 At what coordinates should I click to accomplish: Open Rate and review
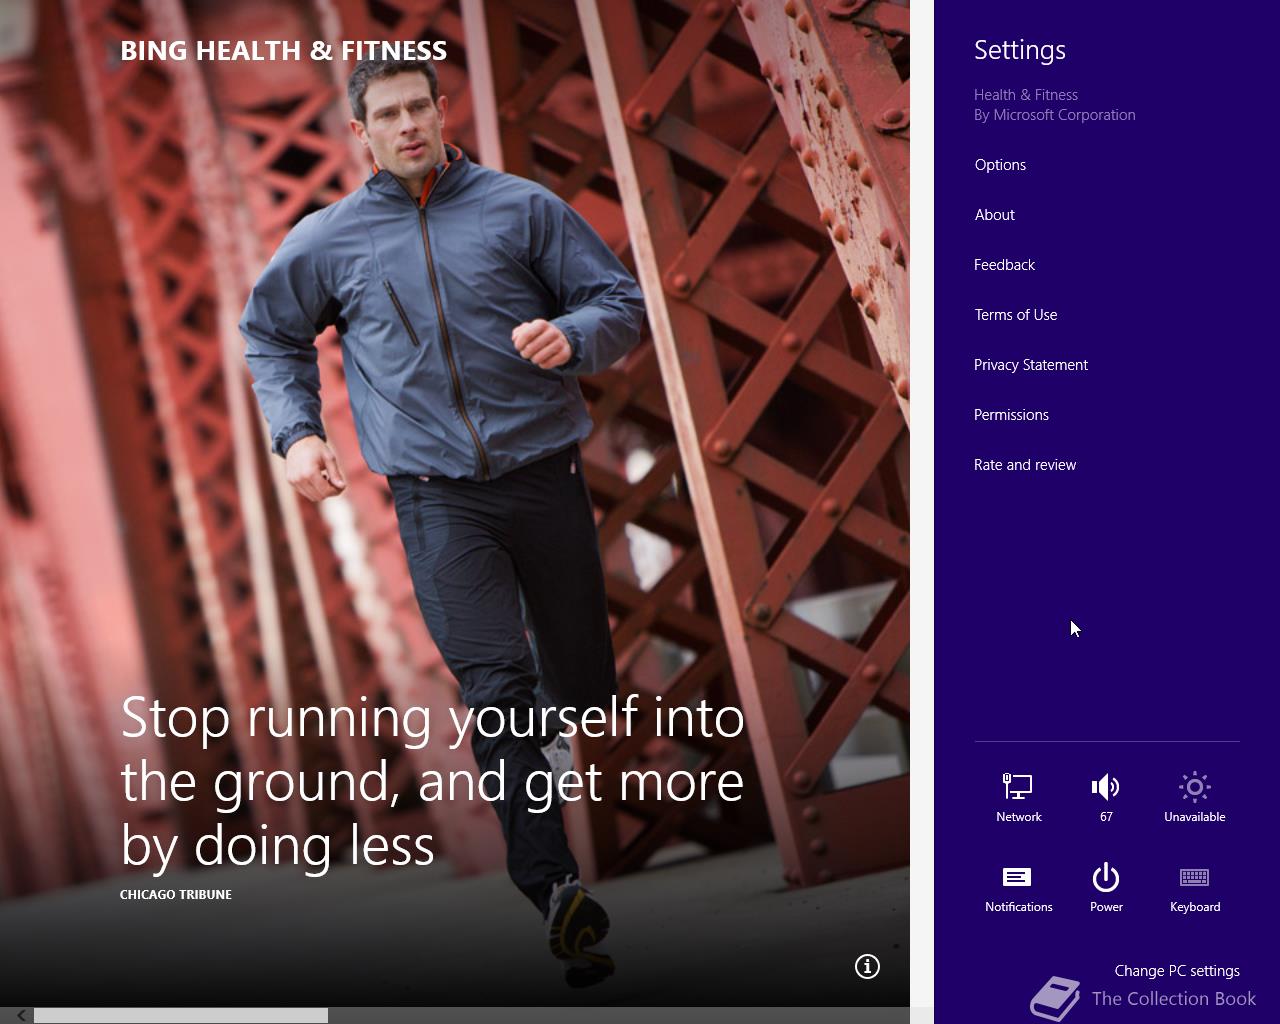(x=1025, y=465)
